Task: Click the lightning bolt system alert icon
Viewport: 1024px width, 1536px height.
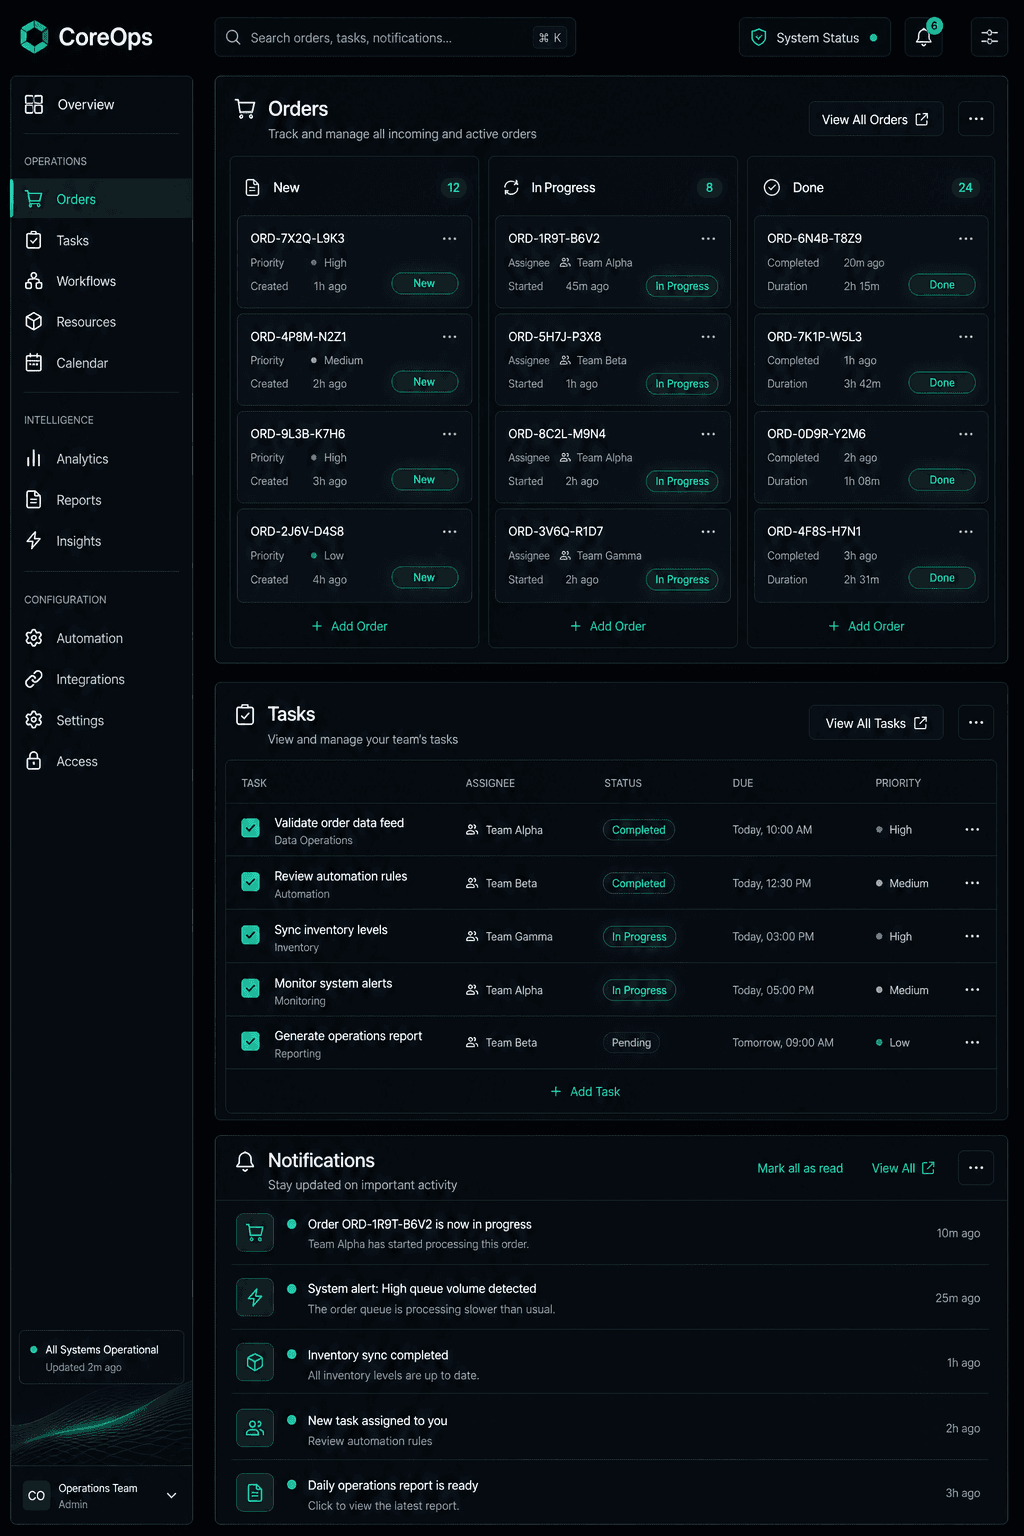Action: click(x=255, y=1297)
